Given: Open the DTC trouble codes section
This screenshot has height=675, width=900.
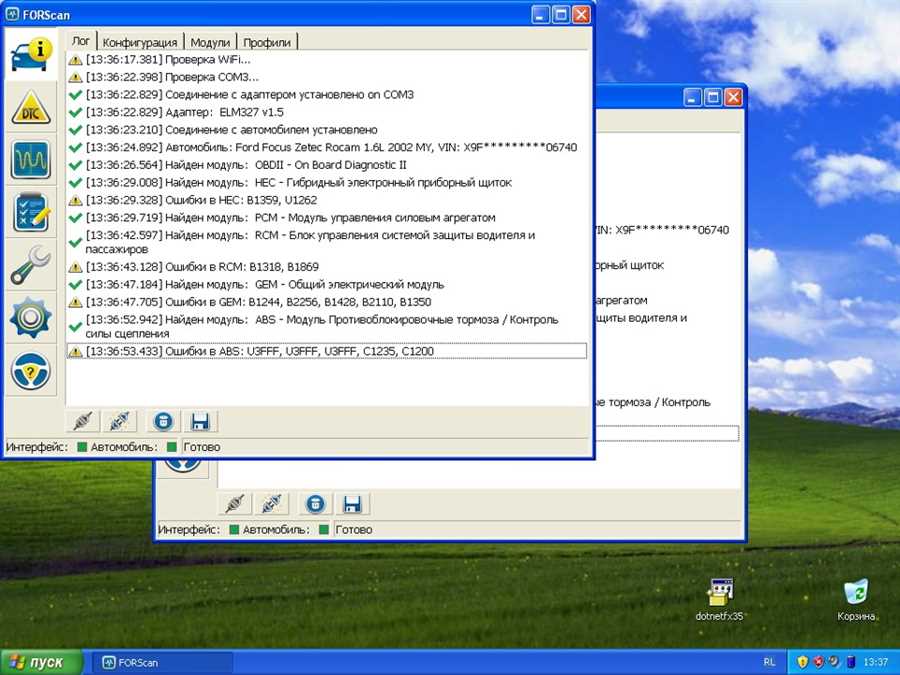Looking at the screenshot, I should (31, 107).
